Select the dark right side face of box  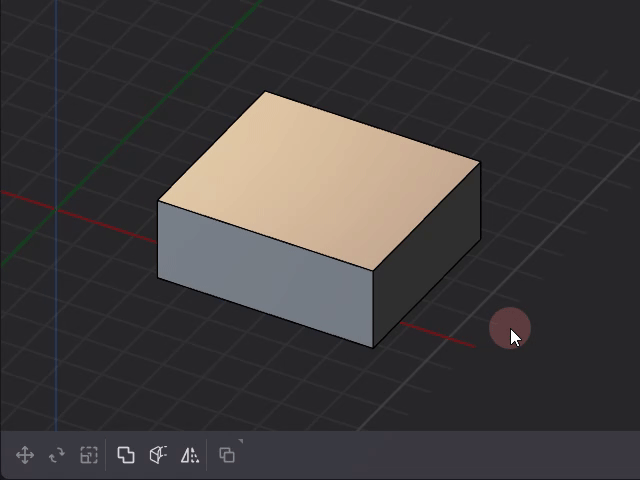(x=427, y=255)
